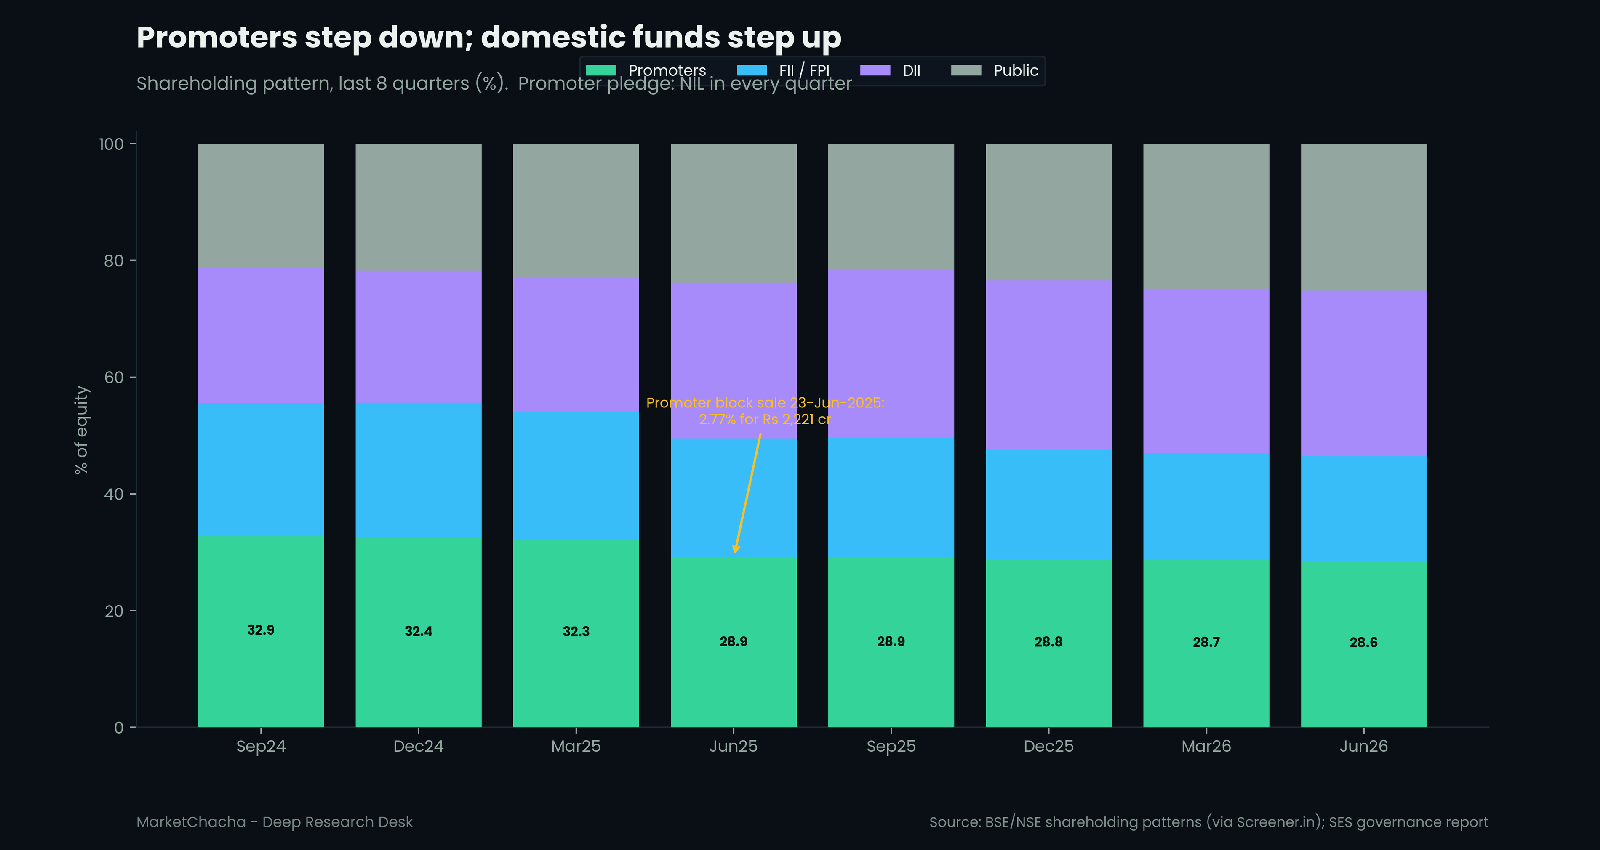This screenshot has height=850, width=1600.
Task: Click the Sep25 x-axis label
Action: (x=891, y=746)
